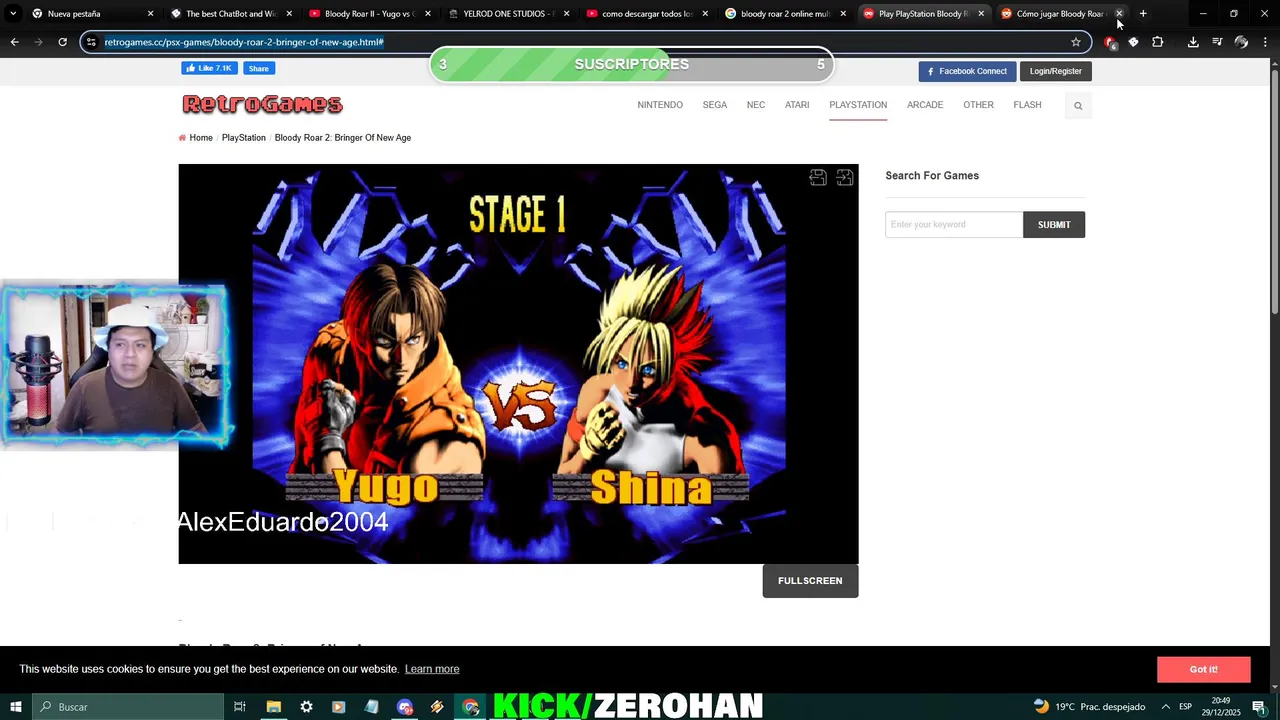Screen dimensions: 1280x720
Task: Open the Chrome icon on taskbar
Action: pos(471,707)
